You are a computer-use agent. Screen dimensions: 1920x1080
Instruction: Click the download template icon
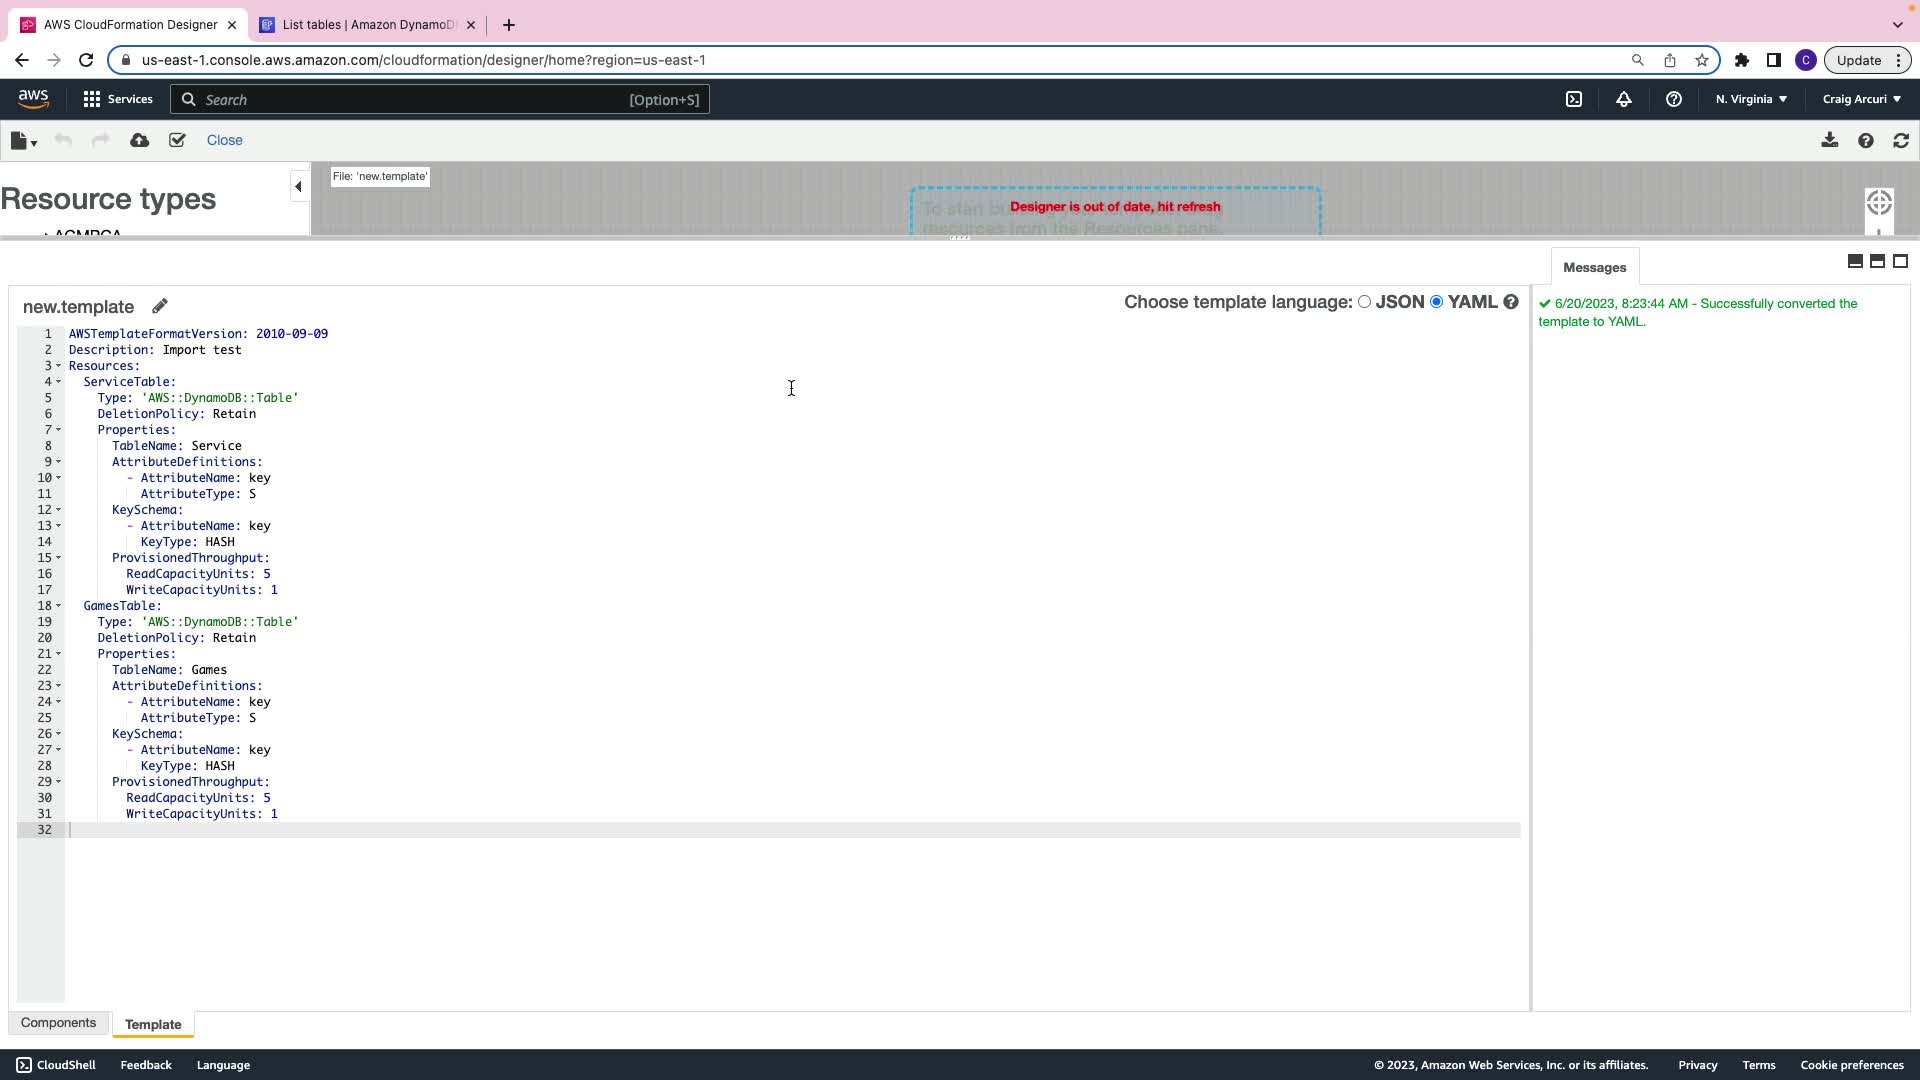(1829, 140)
